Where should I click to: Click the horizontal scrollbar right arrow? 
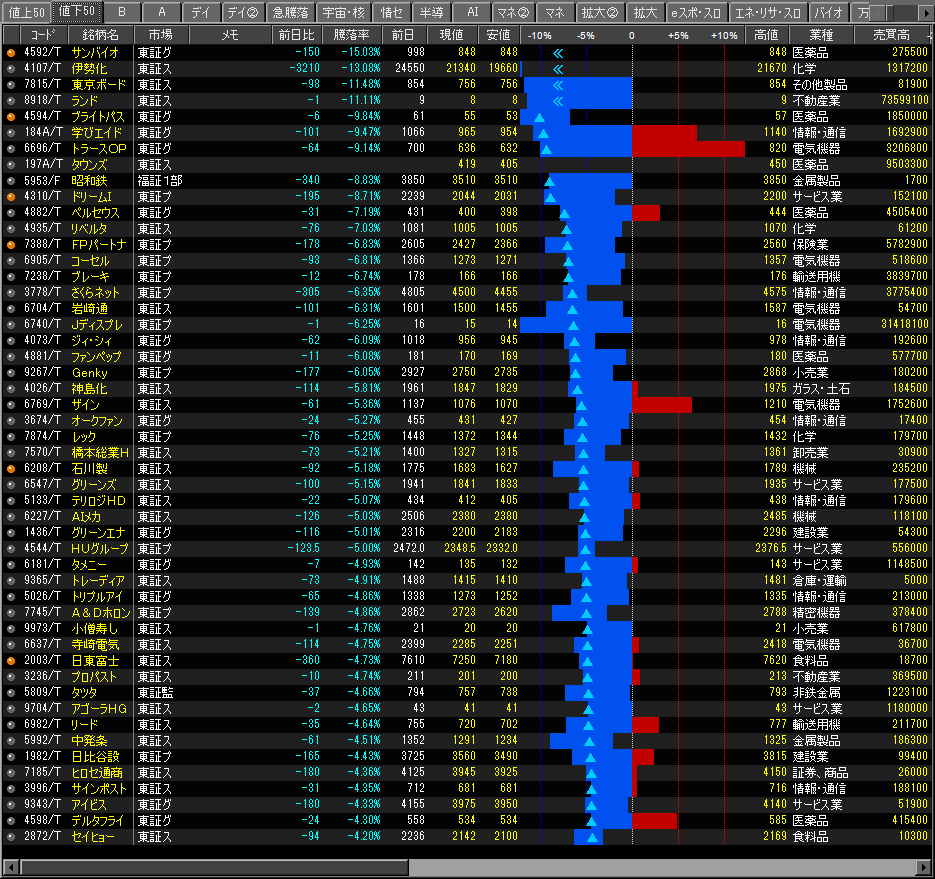click(924, 867)
